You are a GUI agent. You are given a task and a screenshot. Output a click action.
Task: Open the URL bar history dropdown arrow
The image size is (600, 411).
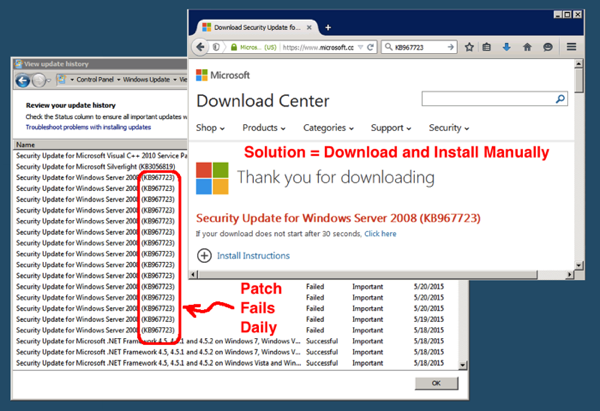(x=360, y=47)
